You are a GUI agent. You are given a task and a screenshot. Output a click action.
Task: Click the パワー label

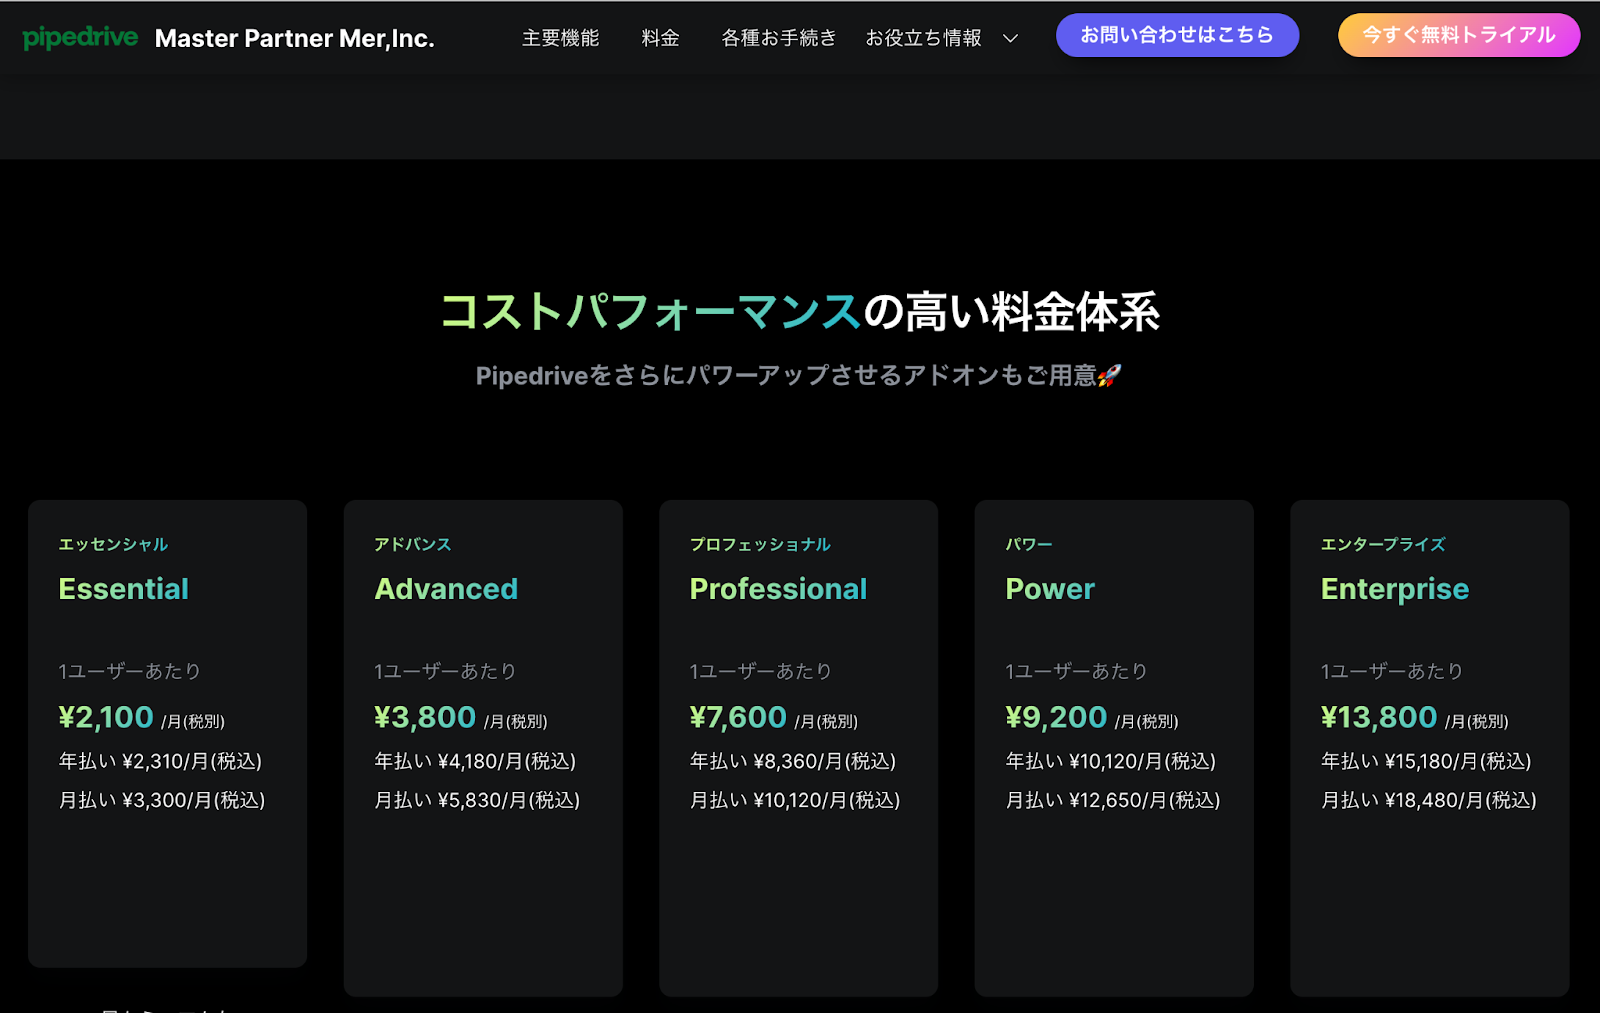click(x=1029, y=544)
